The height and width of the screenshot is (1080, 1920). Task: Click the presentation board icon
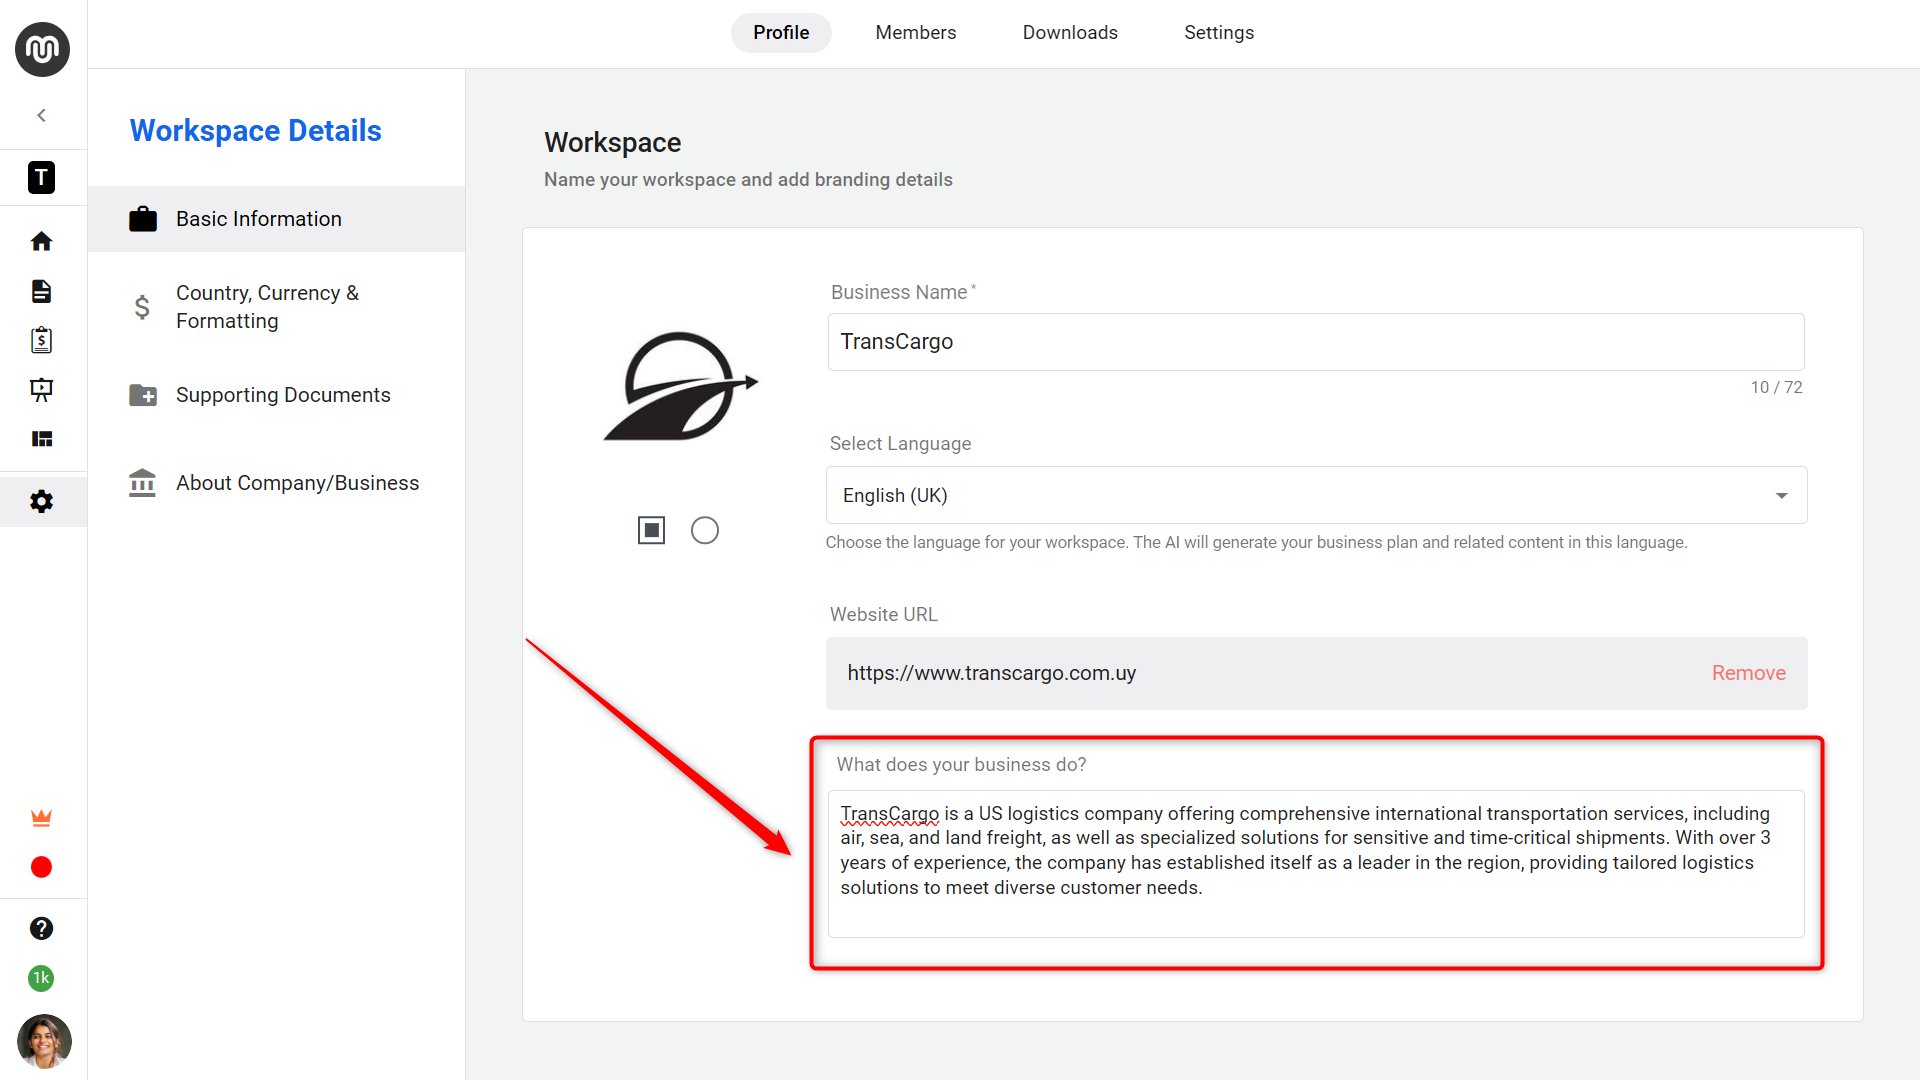pyautogui.click(x=41, y=390)
